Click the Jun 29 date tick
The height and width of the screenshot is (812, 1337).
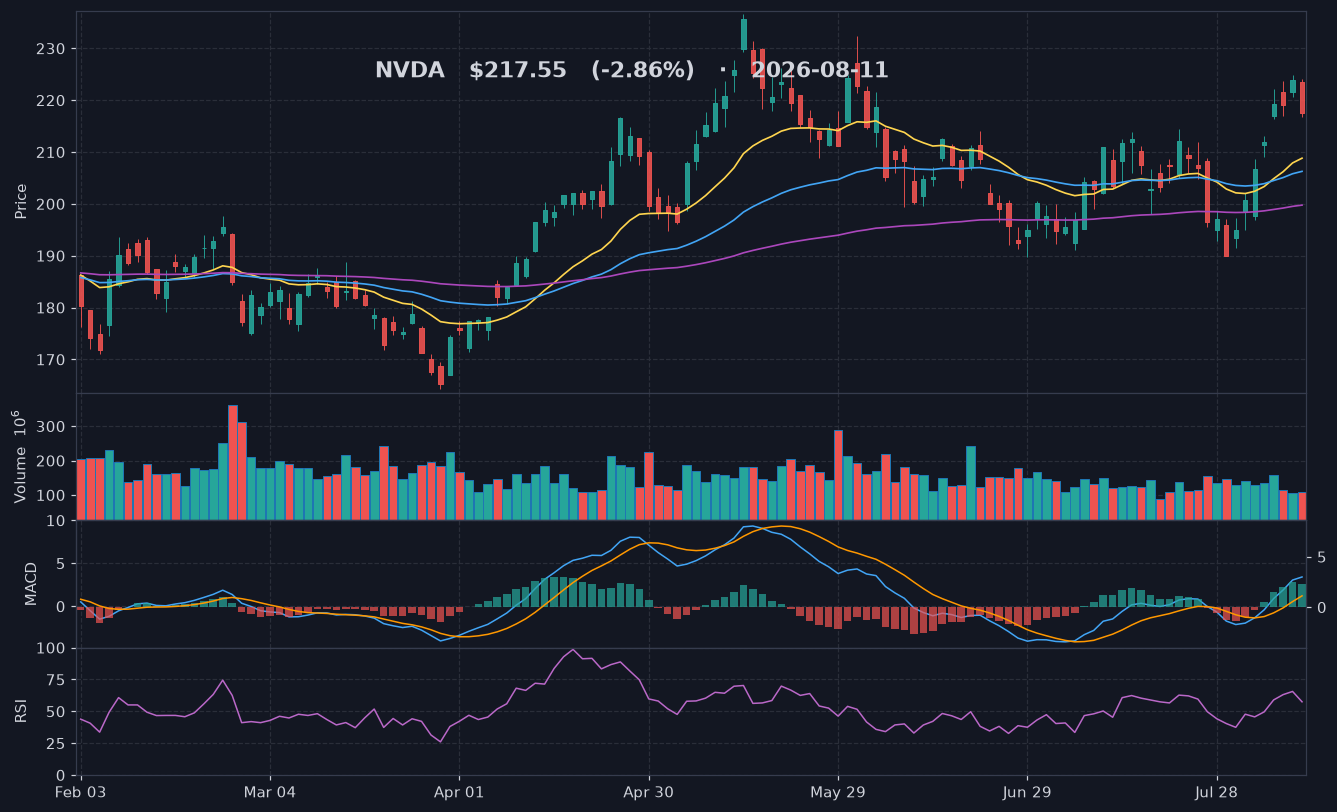point(1026,793)
